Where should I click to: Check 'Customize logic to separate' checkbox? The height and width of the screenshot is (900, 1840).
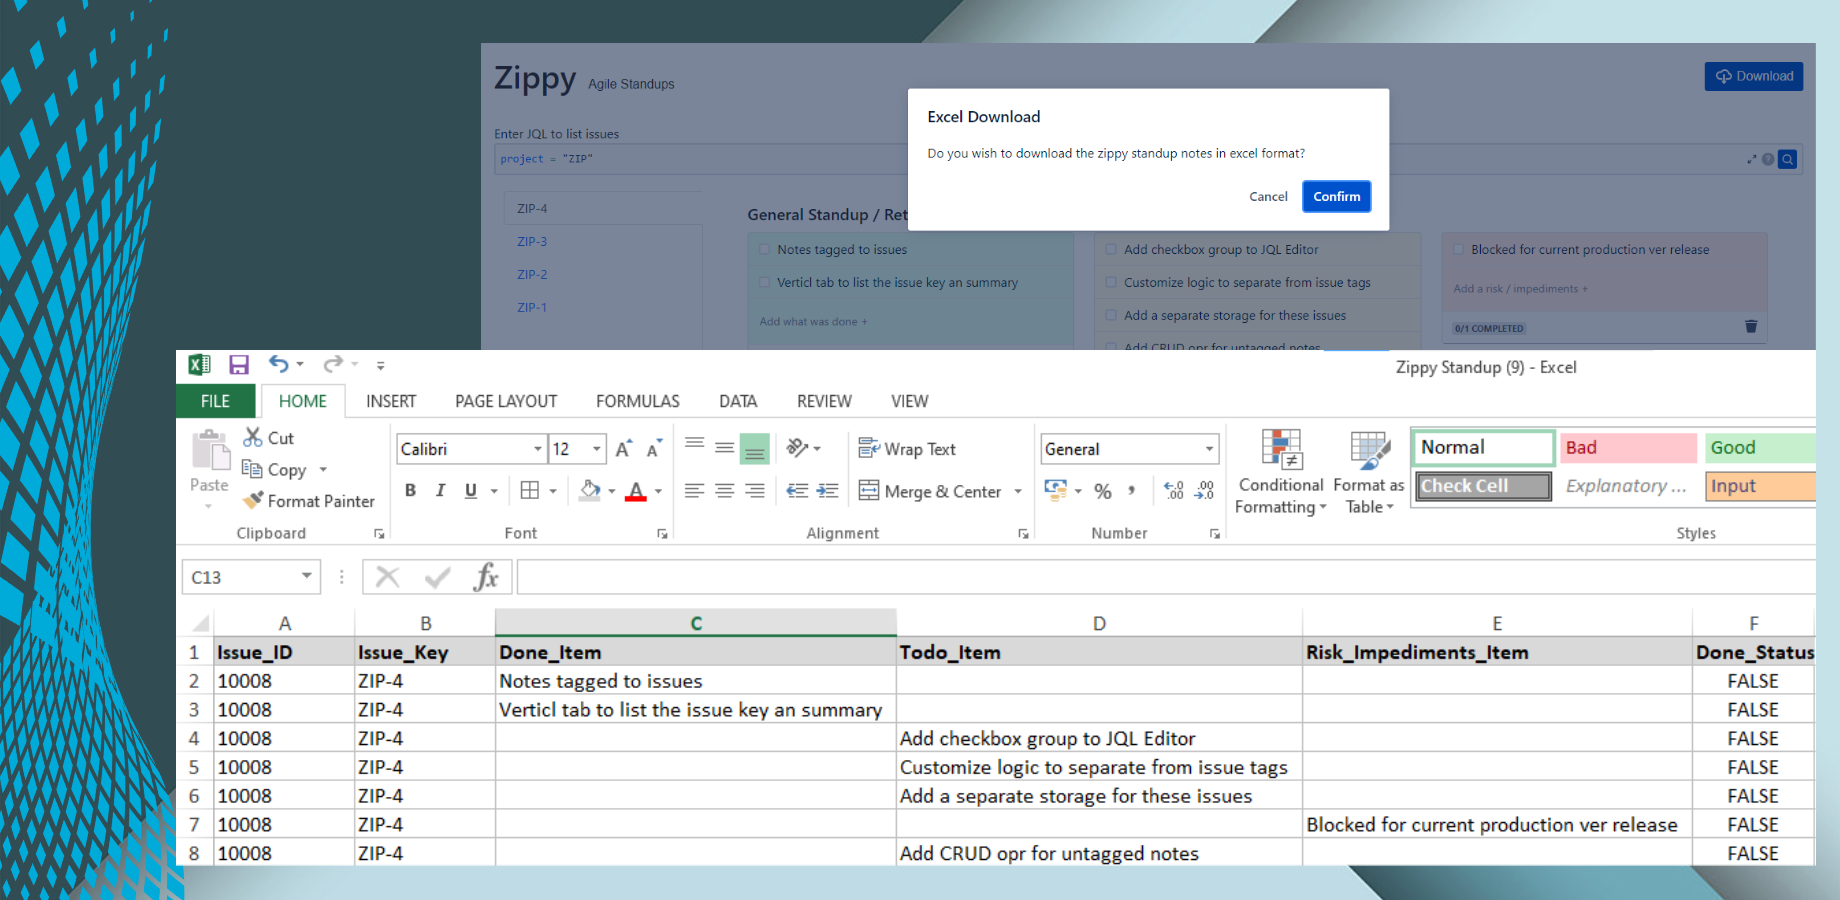click(x=1111, y=283)
